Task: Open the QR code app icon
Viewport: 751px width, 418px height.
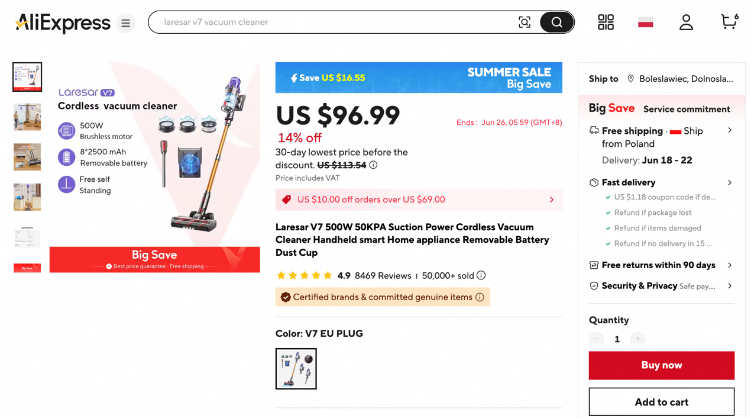Action: [606, 22]
